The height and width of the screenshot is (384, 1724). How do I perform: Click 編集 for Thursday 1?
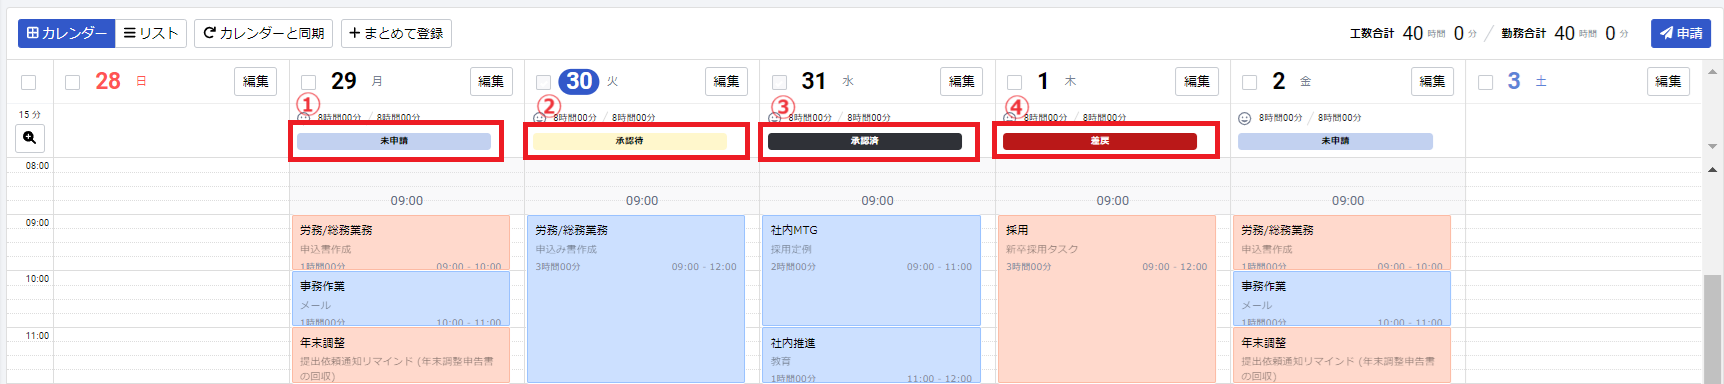(x=1197, y=81)
